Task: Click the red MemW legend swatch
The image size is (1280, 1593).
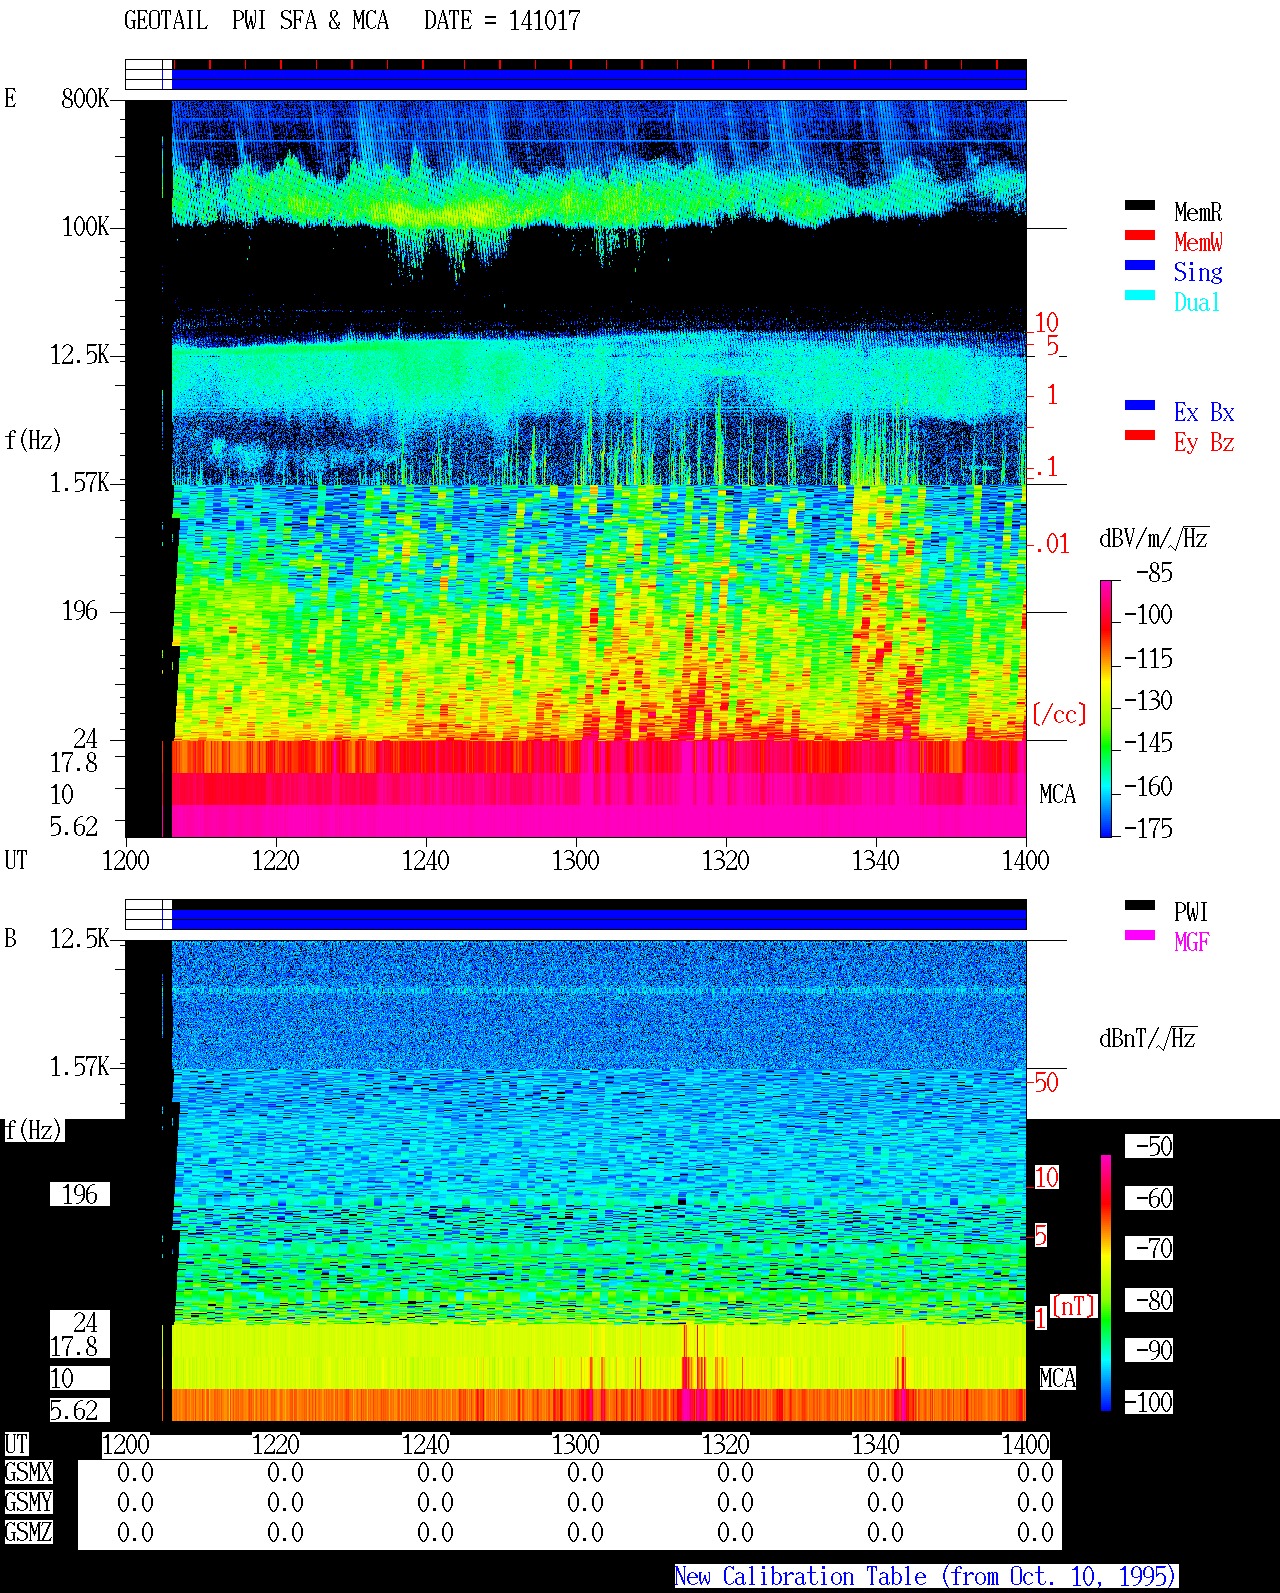Action: [1140, 236]
